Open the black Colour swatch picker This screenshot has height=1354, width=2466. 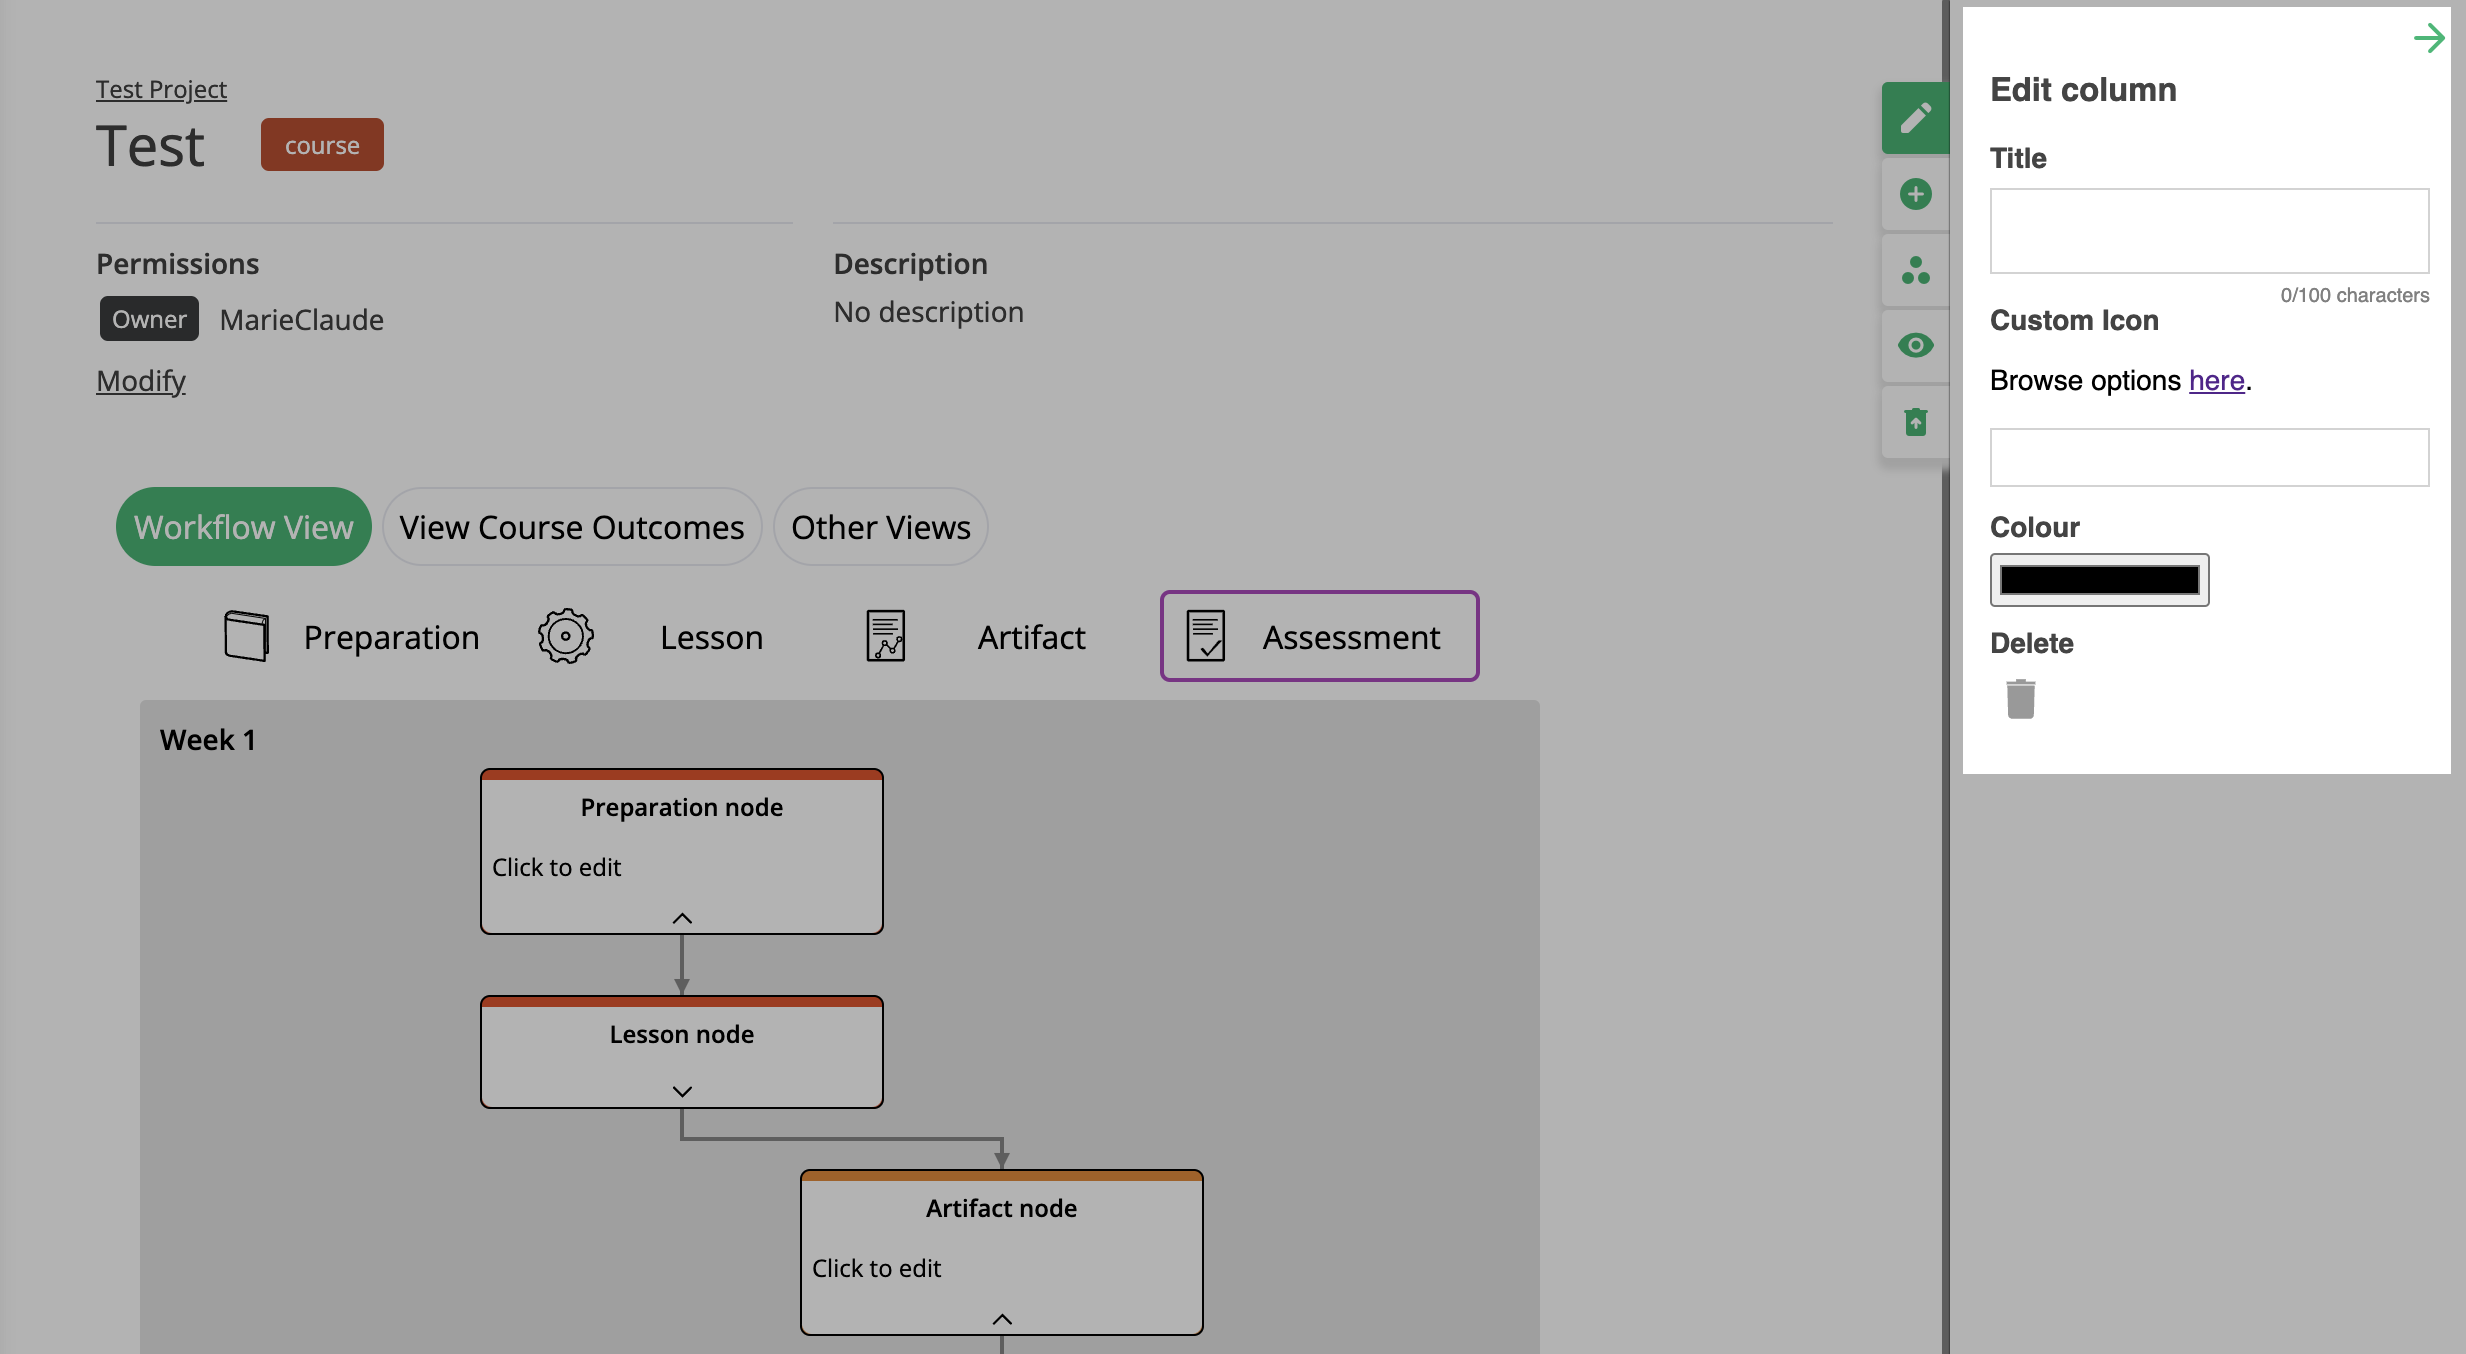point(2099,580)
